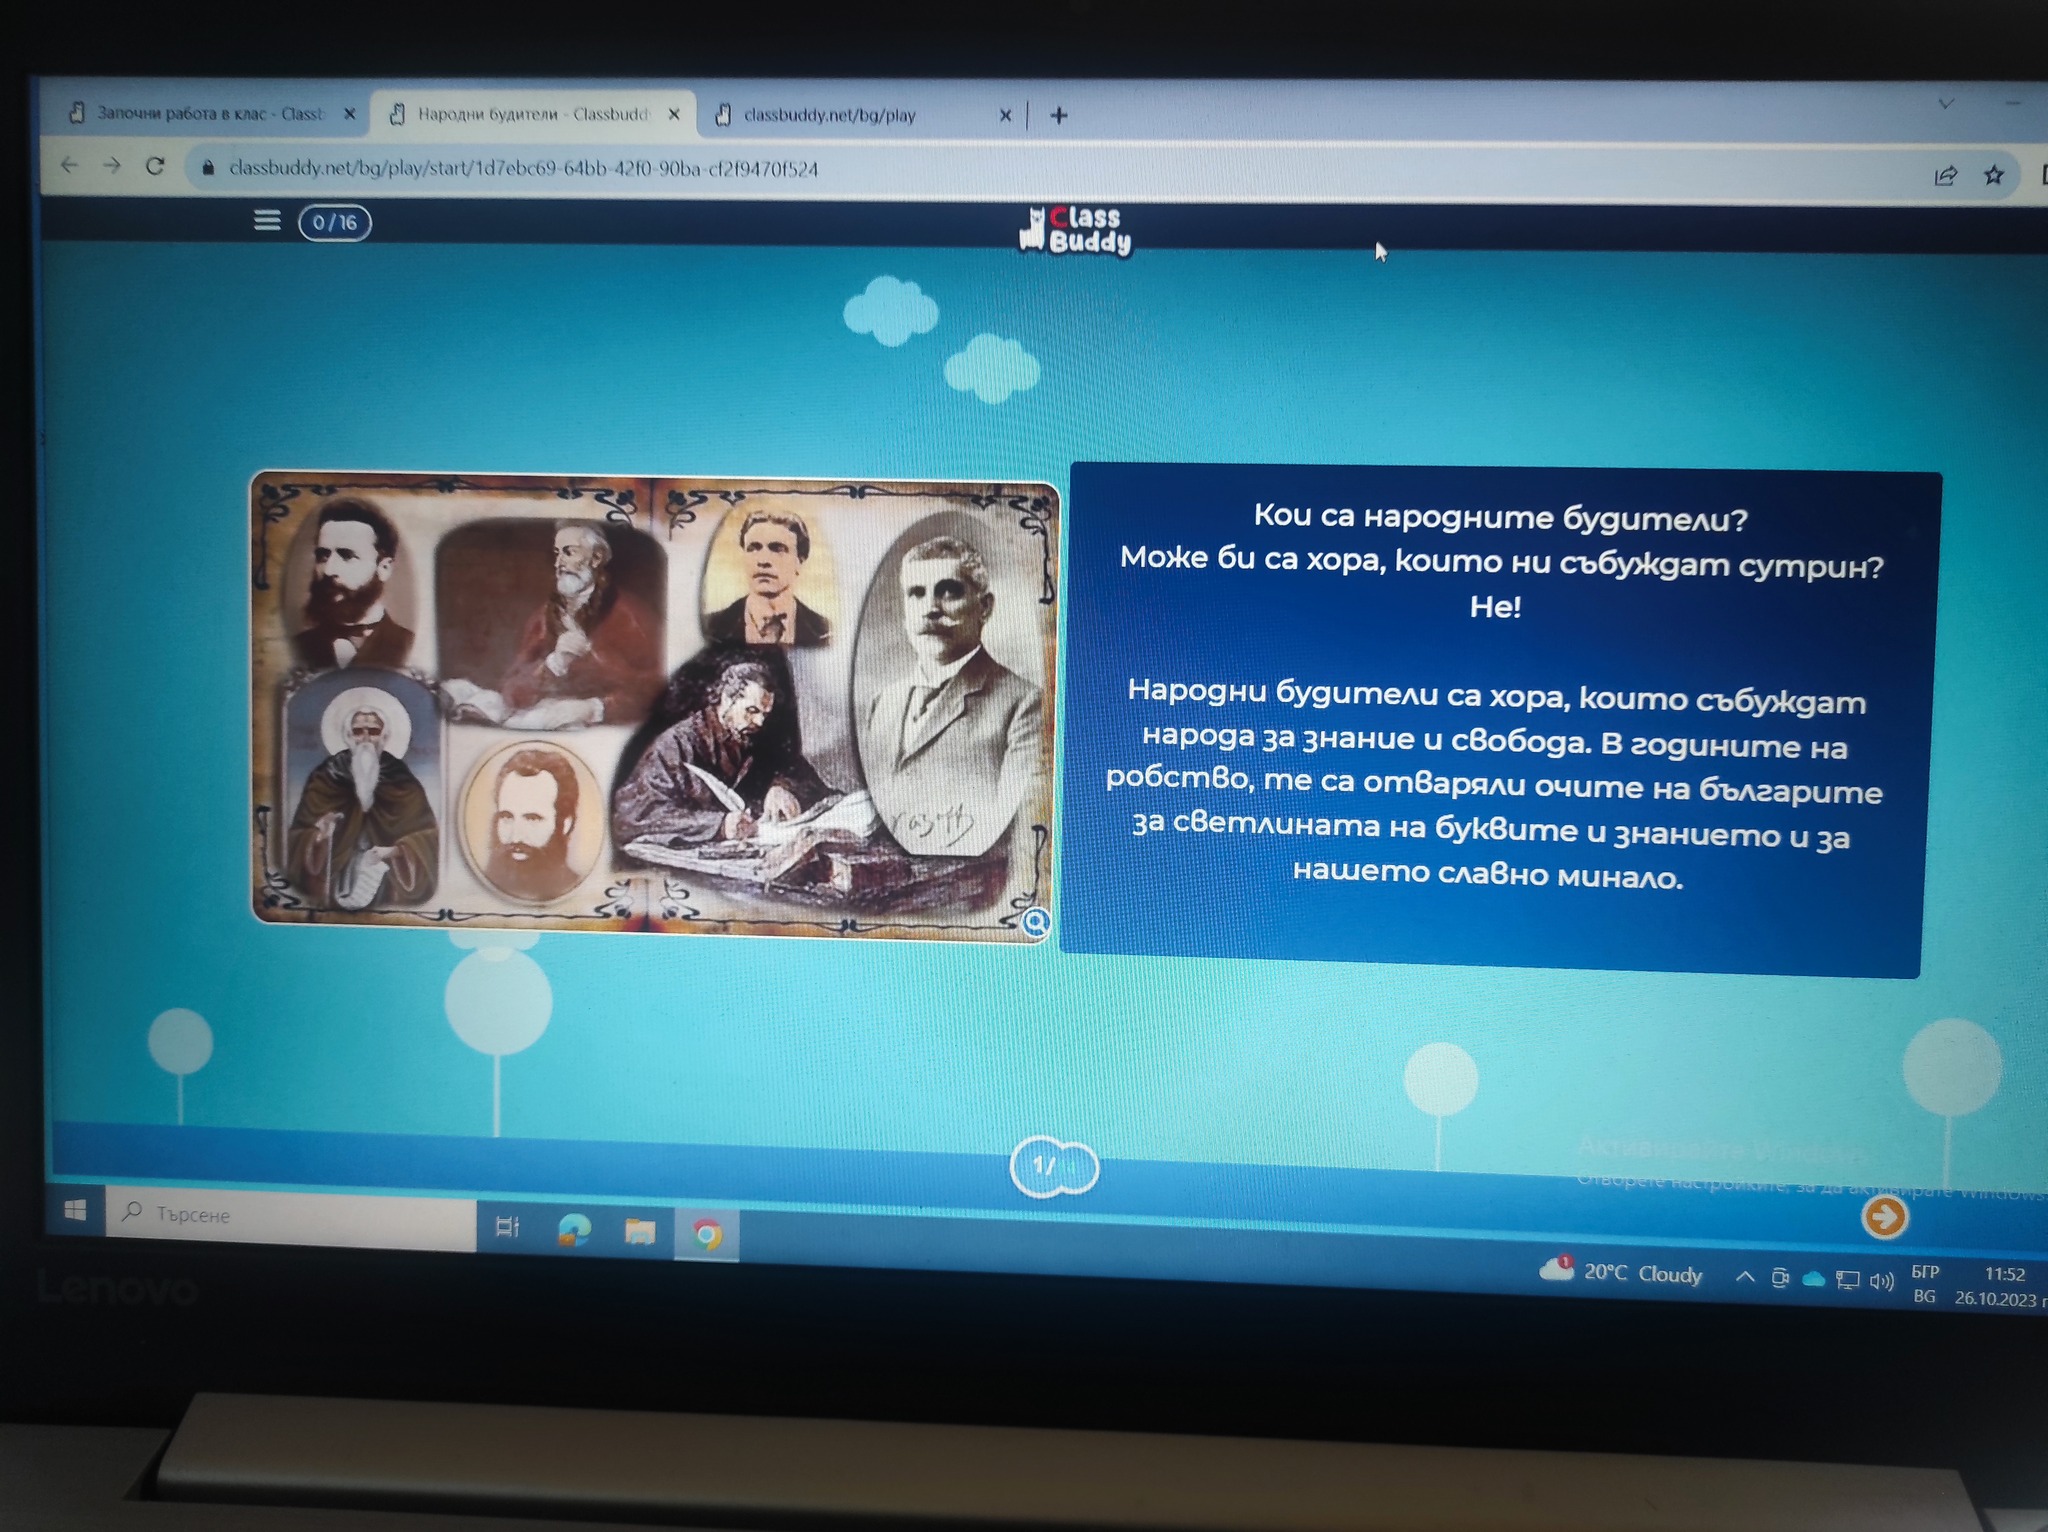Zoom the picture with magnifier icon
Screen dimensions: 2048x1532
pos(1036,921)
